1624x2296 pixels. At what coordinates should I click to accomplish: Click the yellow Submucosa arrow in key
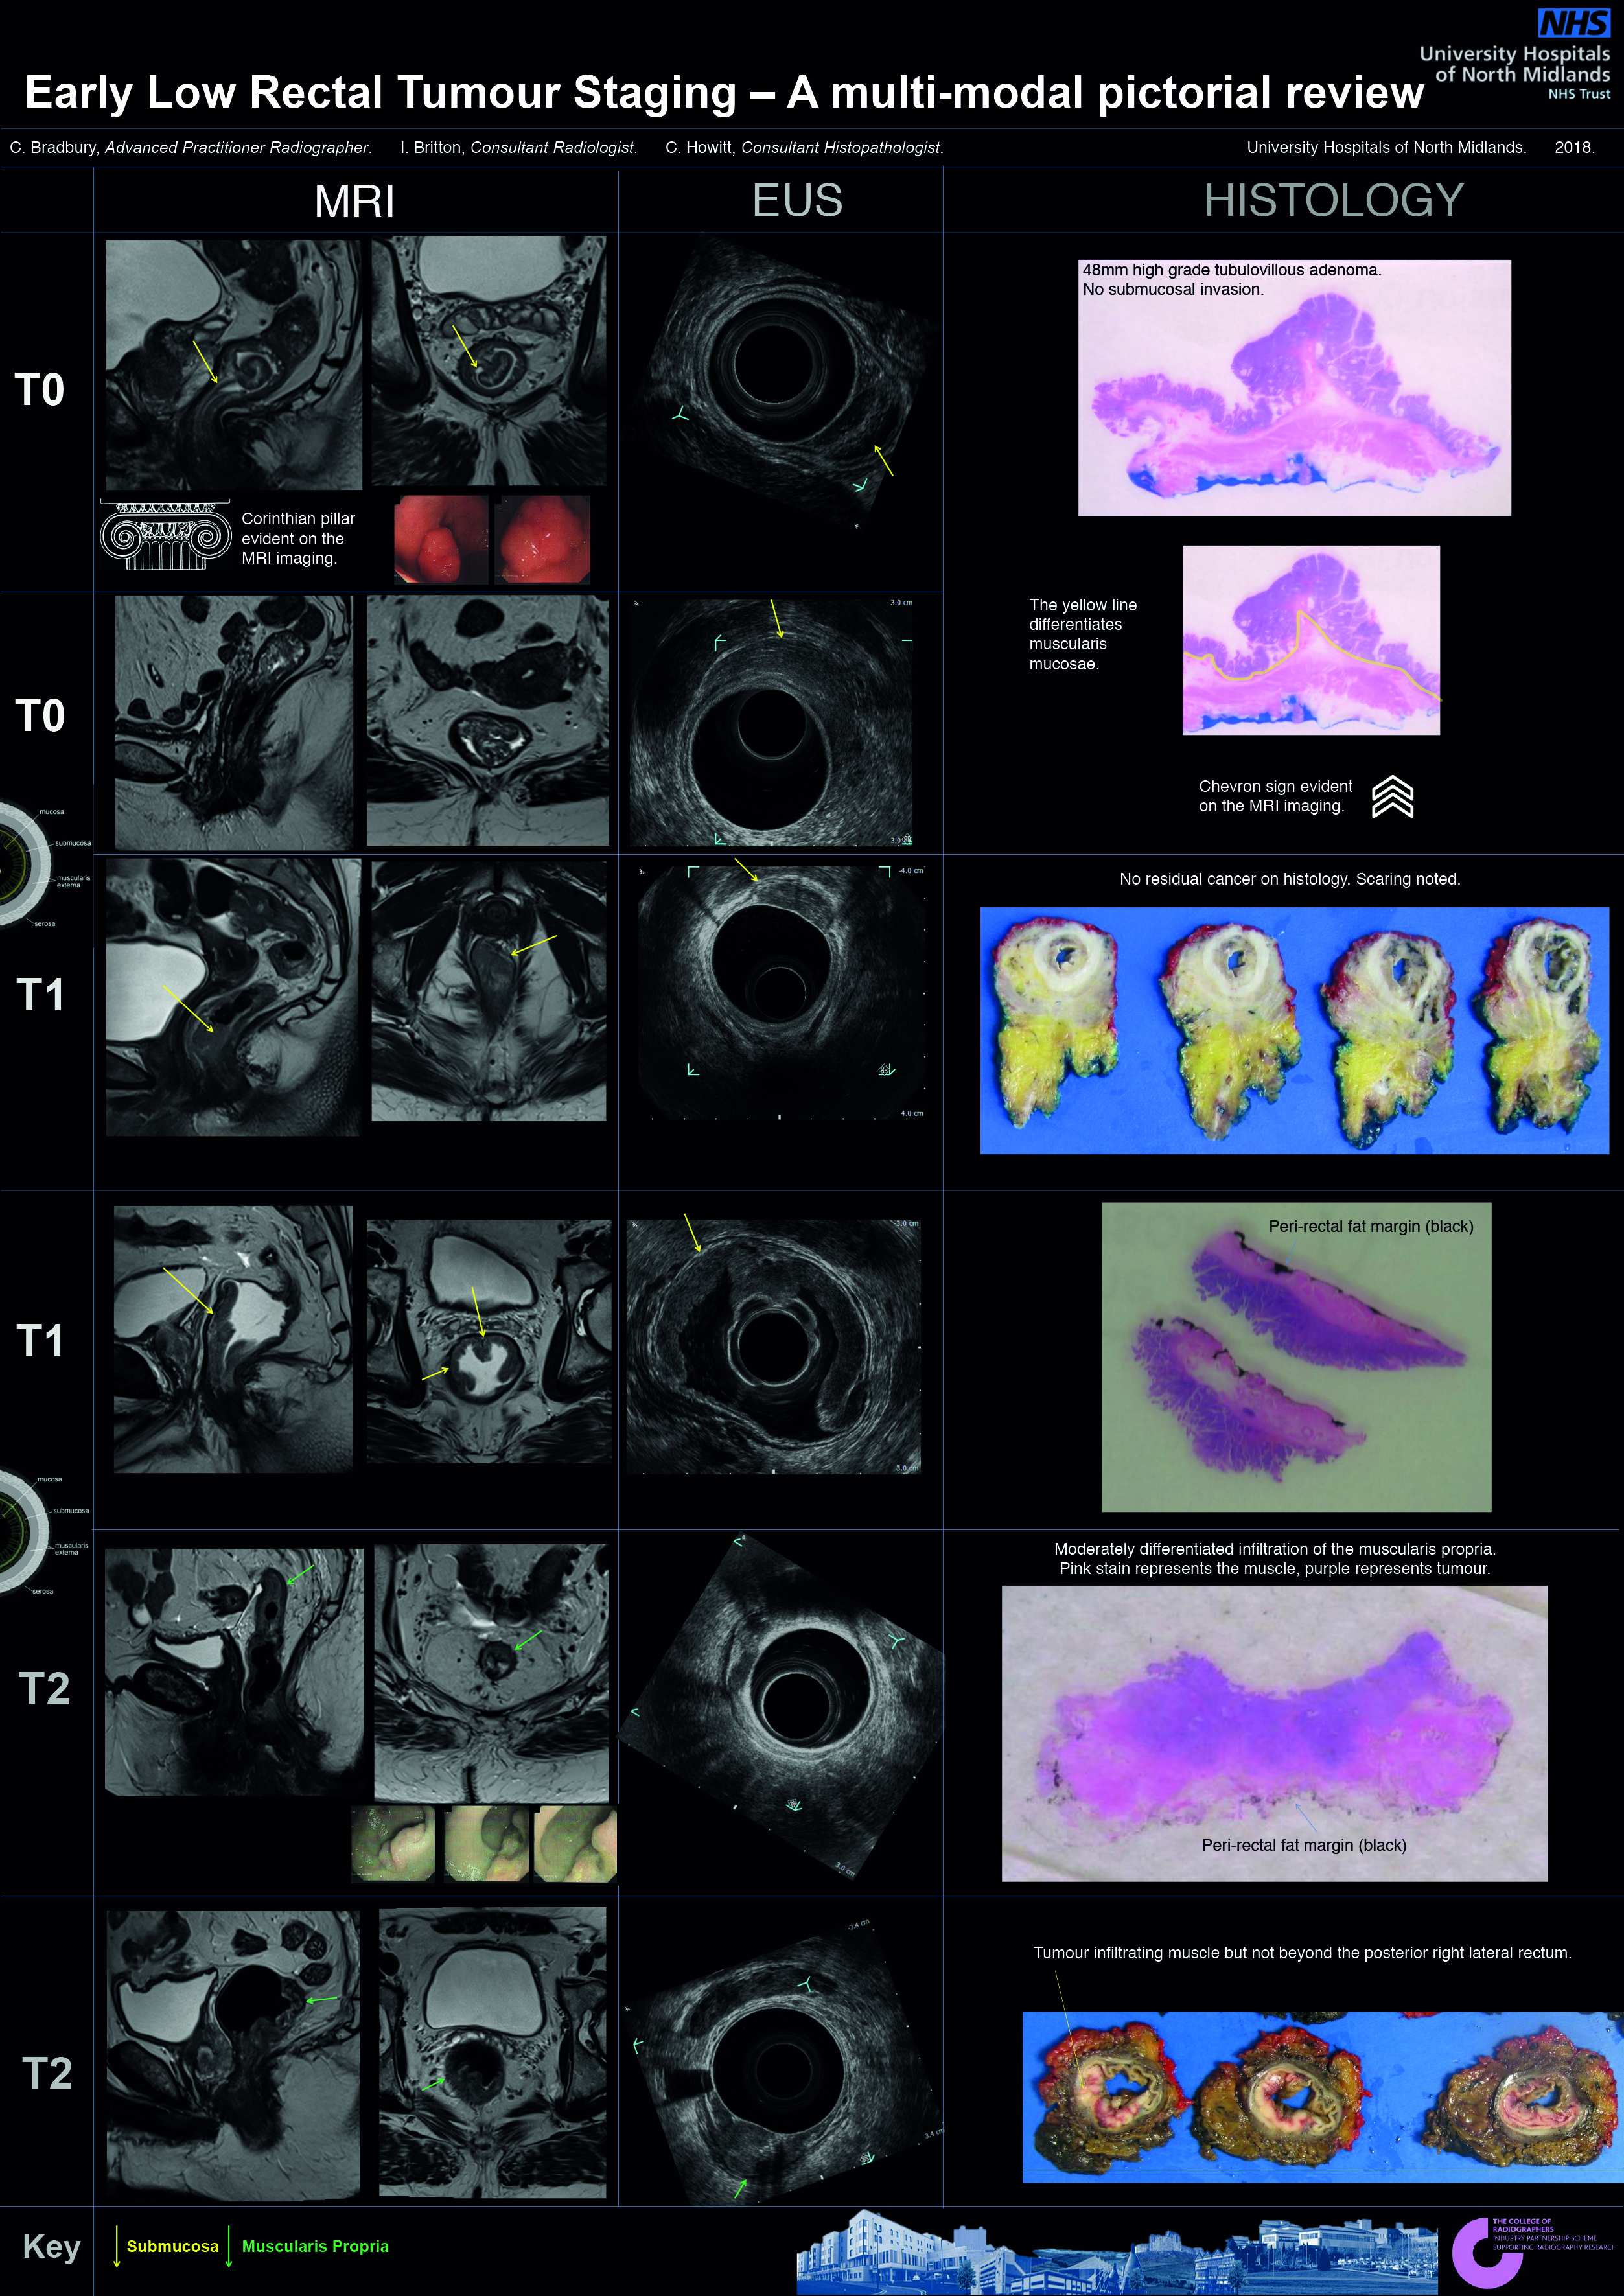[x=117, y=2246]
